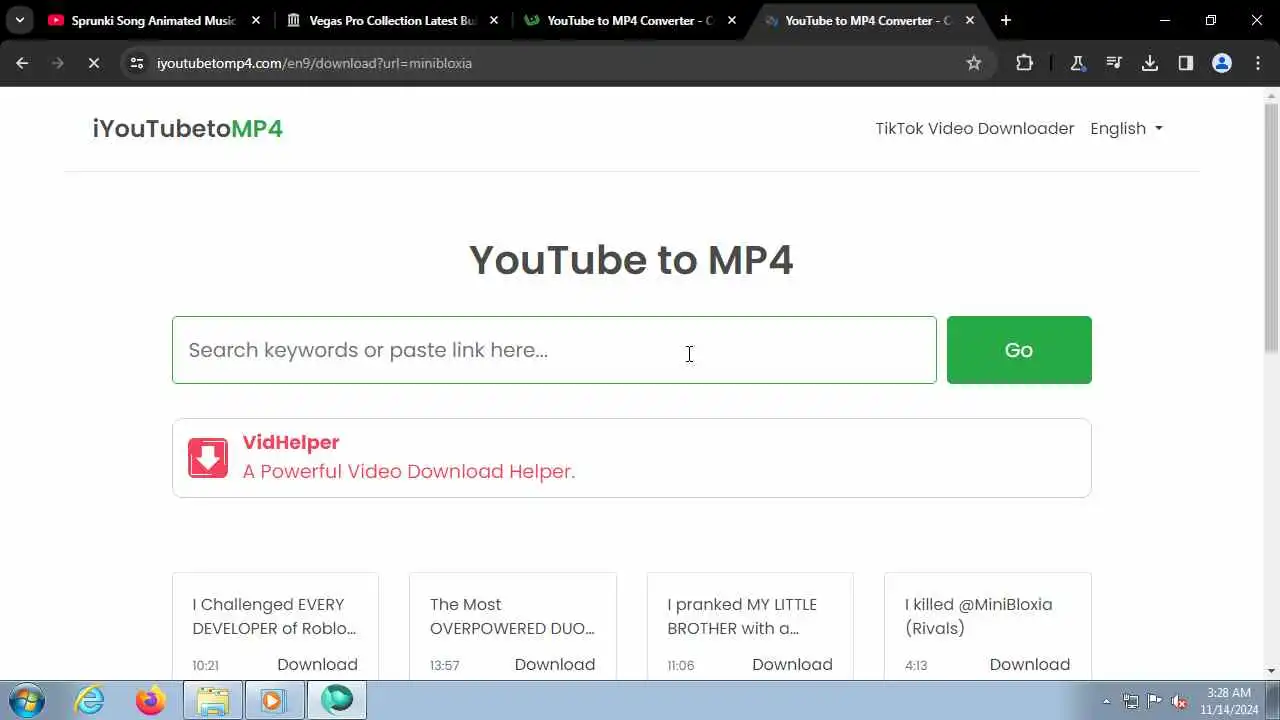Click the green Go button
The width and height of the screenshot is (1280, 720).
click(1019, 350)
